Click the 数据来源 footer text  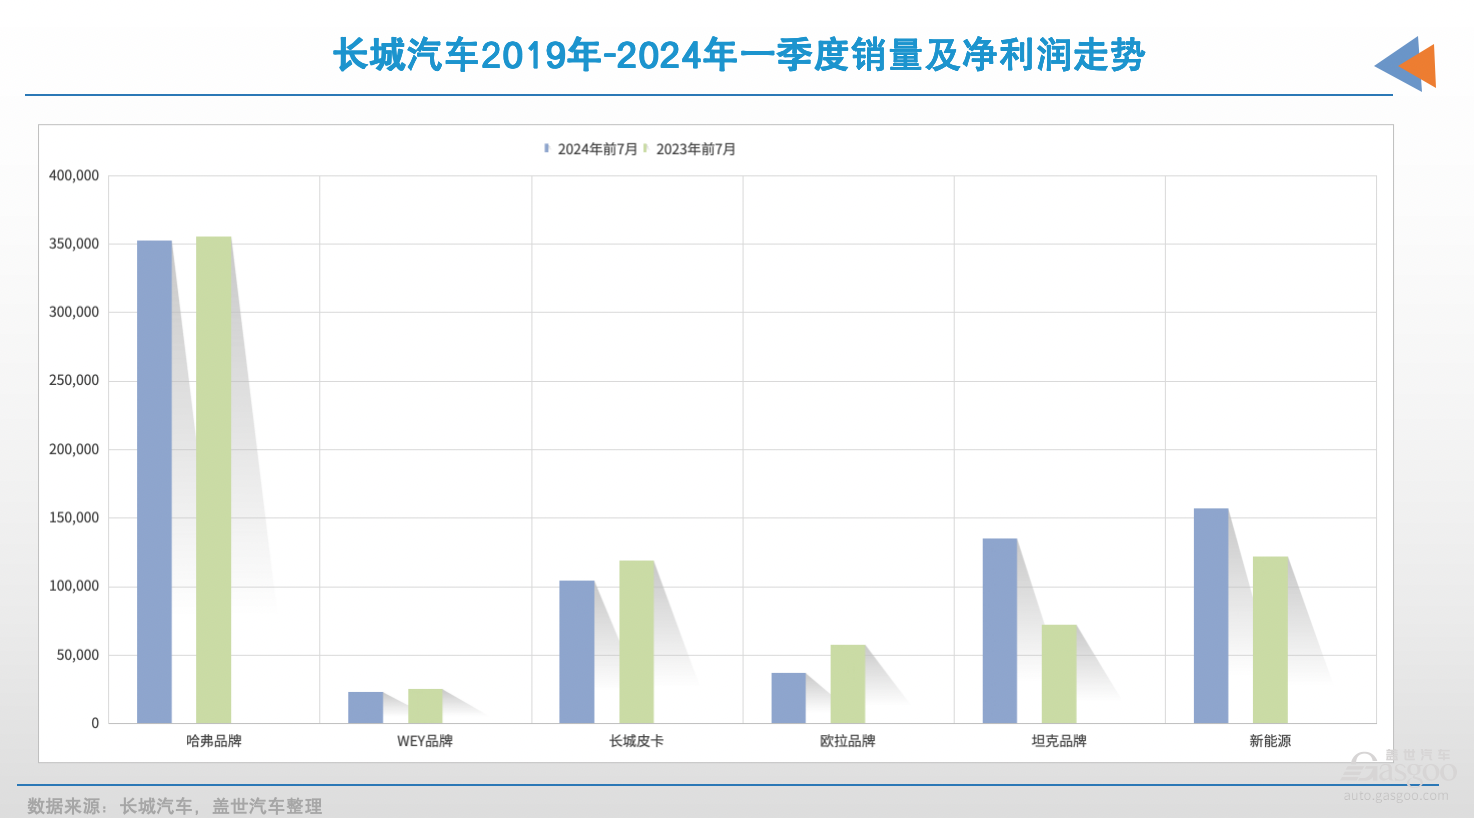pos(175,806)
